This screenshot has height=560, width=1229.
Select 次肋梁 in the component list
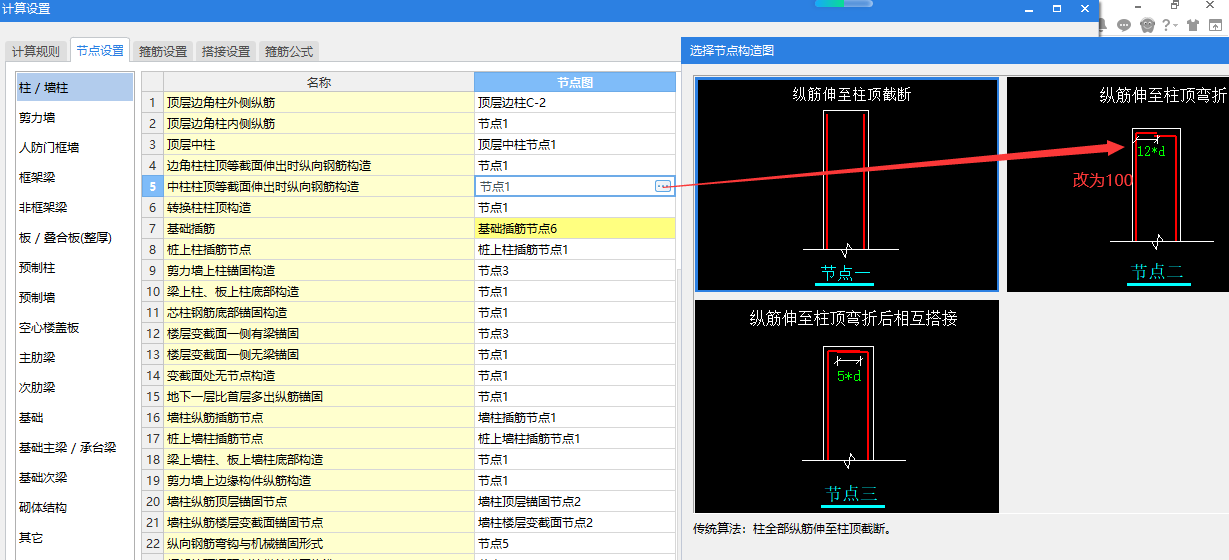pos(75,387)
